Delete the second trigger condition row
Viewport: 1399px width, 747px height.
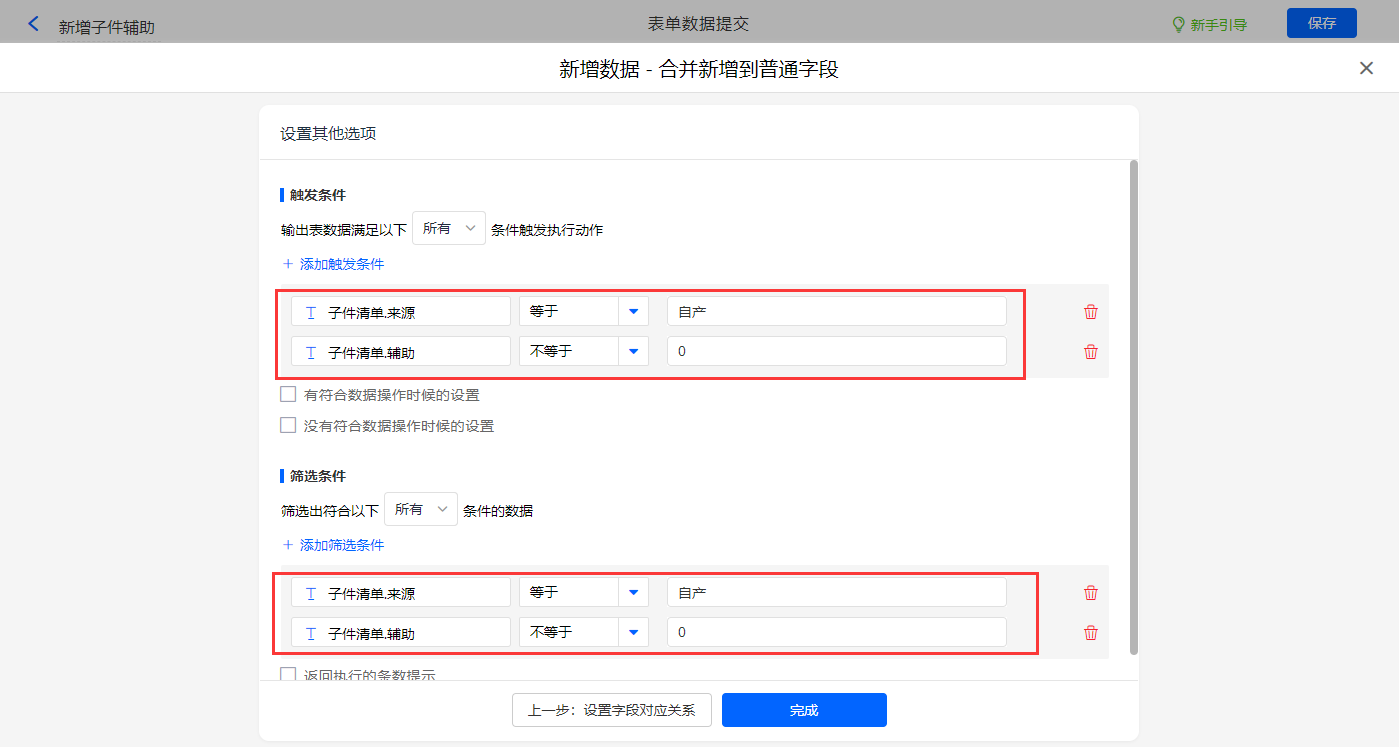point(1090,352)
